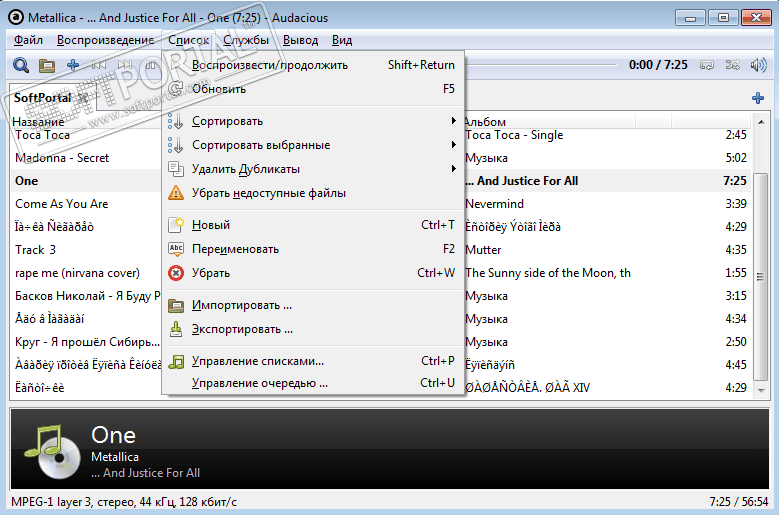The height and width of the screenshot is (515, 779).
Task: Click the seek slider track
Action: click(x=541, y=65)
